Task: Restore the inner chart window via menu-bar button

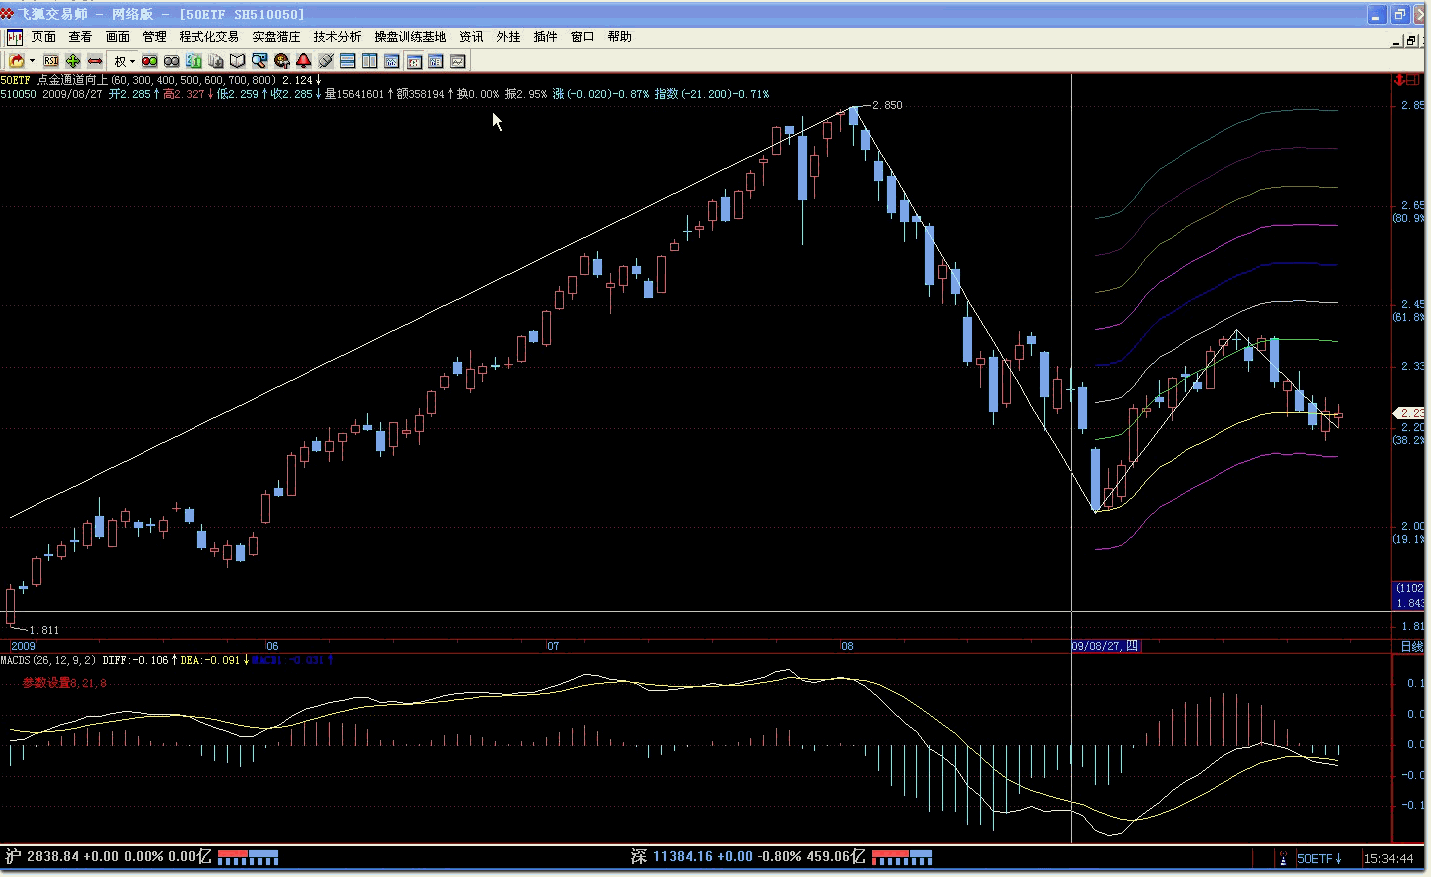Action: coord(1410,41)
